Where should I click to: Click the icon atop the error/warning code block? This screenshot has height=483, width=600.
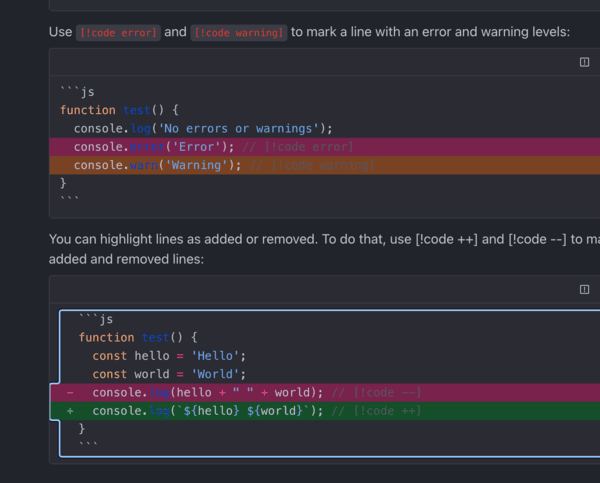tap(584, 62)
